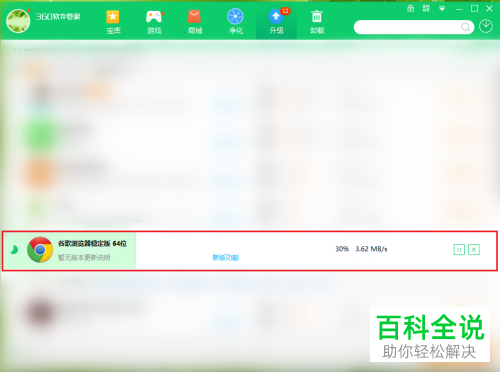The image size is (500, 372).
Task: Click the 360 user avatar picture
Action: pos(18,21)
